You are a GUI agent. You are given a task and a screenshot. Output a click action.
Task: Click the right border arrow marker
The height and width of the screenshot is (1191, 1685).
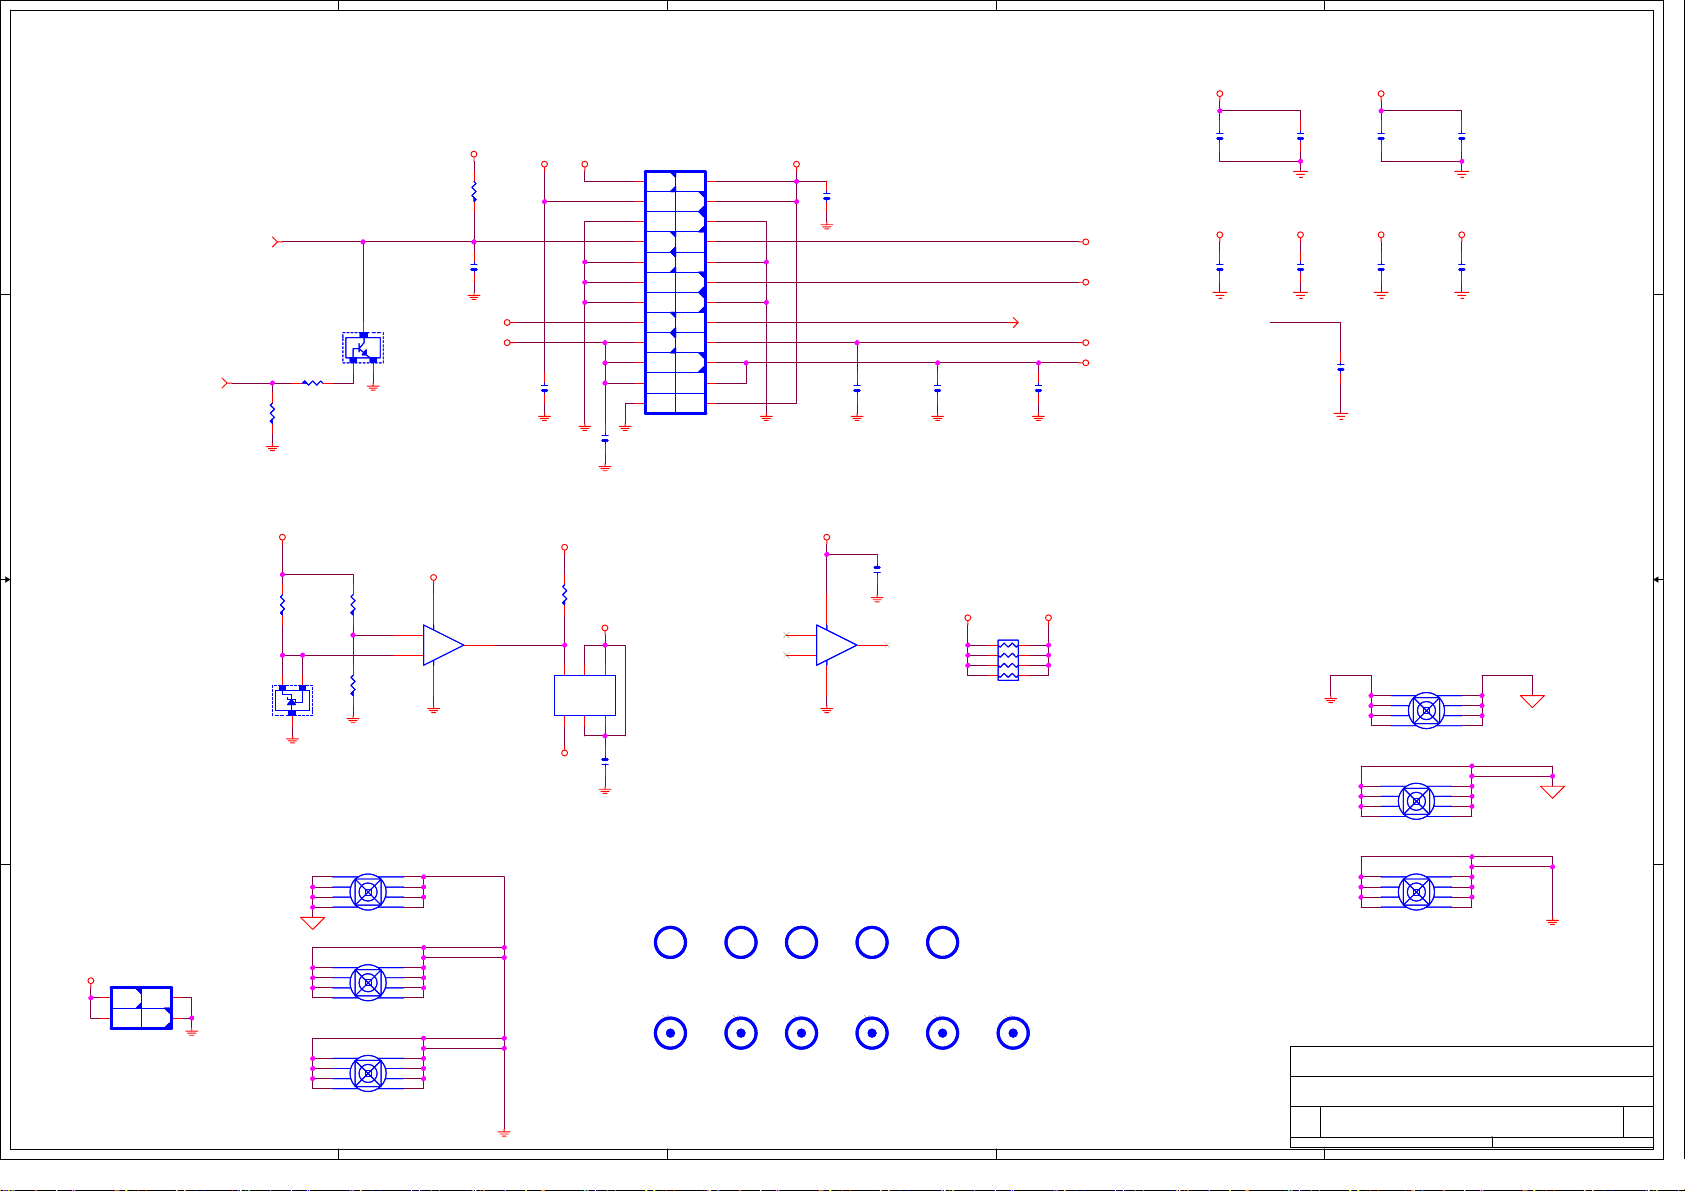(x=1658, y=579)
